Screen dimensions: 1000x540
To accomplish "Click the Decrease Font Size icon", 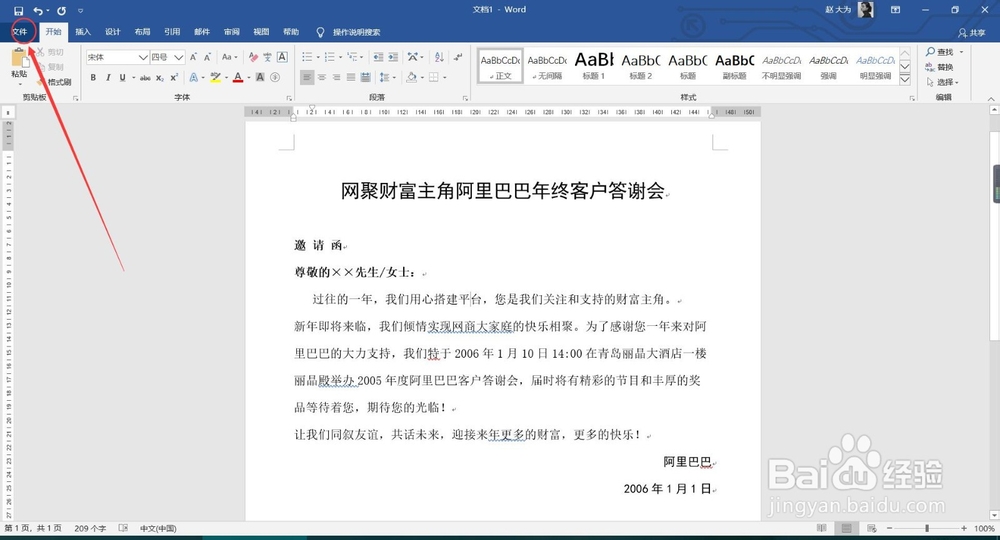I will 208,57.
